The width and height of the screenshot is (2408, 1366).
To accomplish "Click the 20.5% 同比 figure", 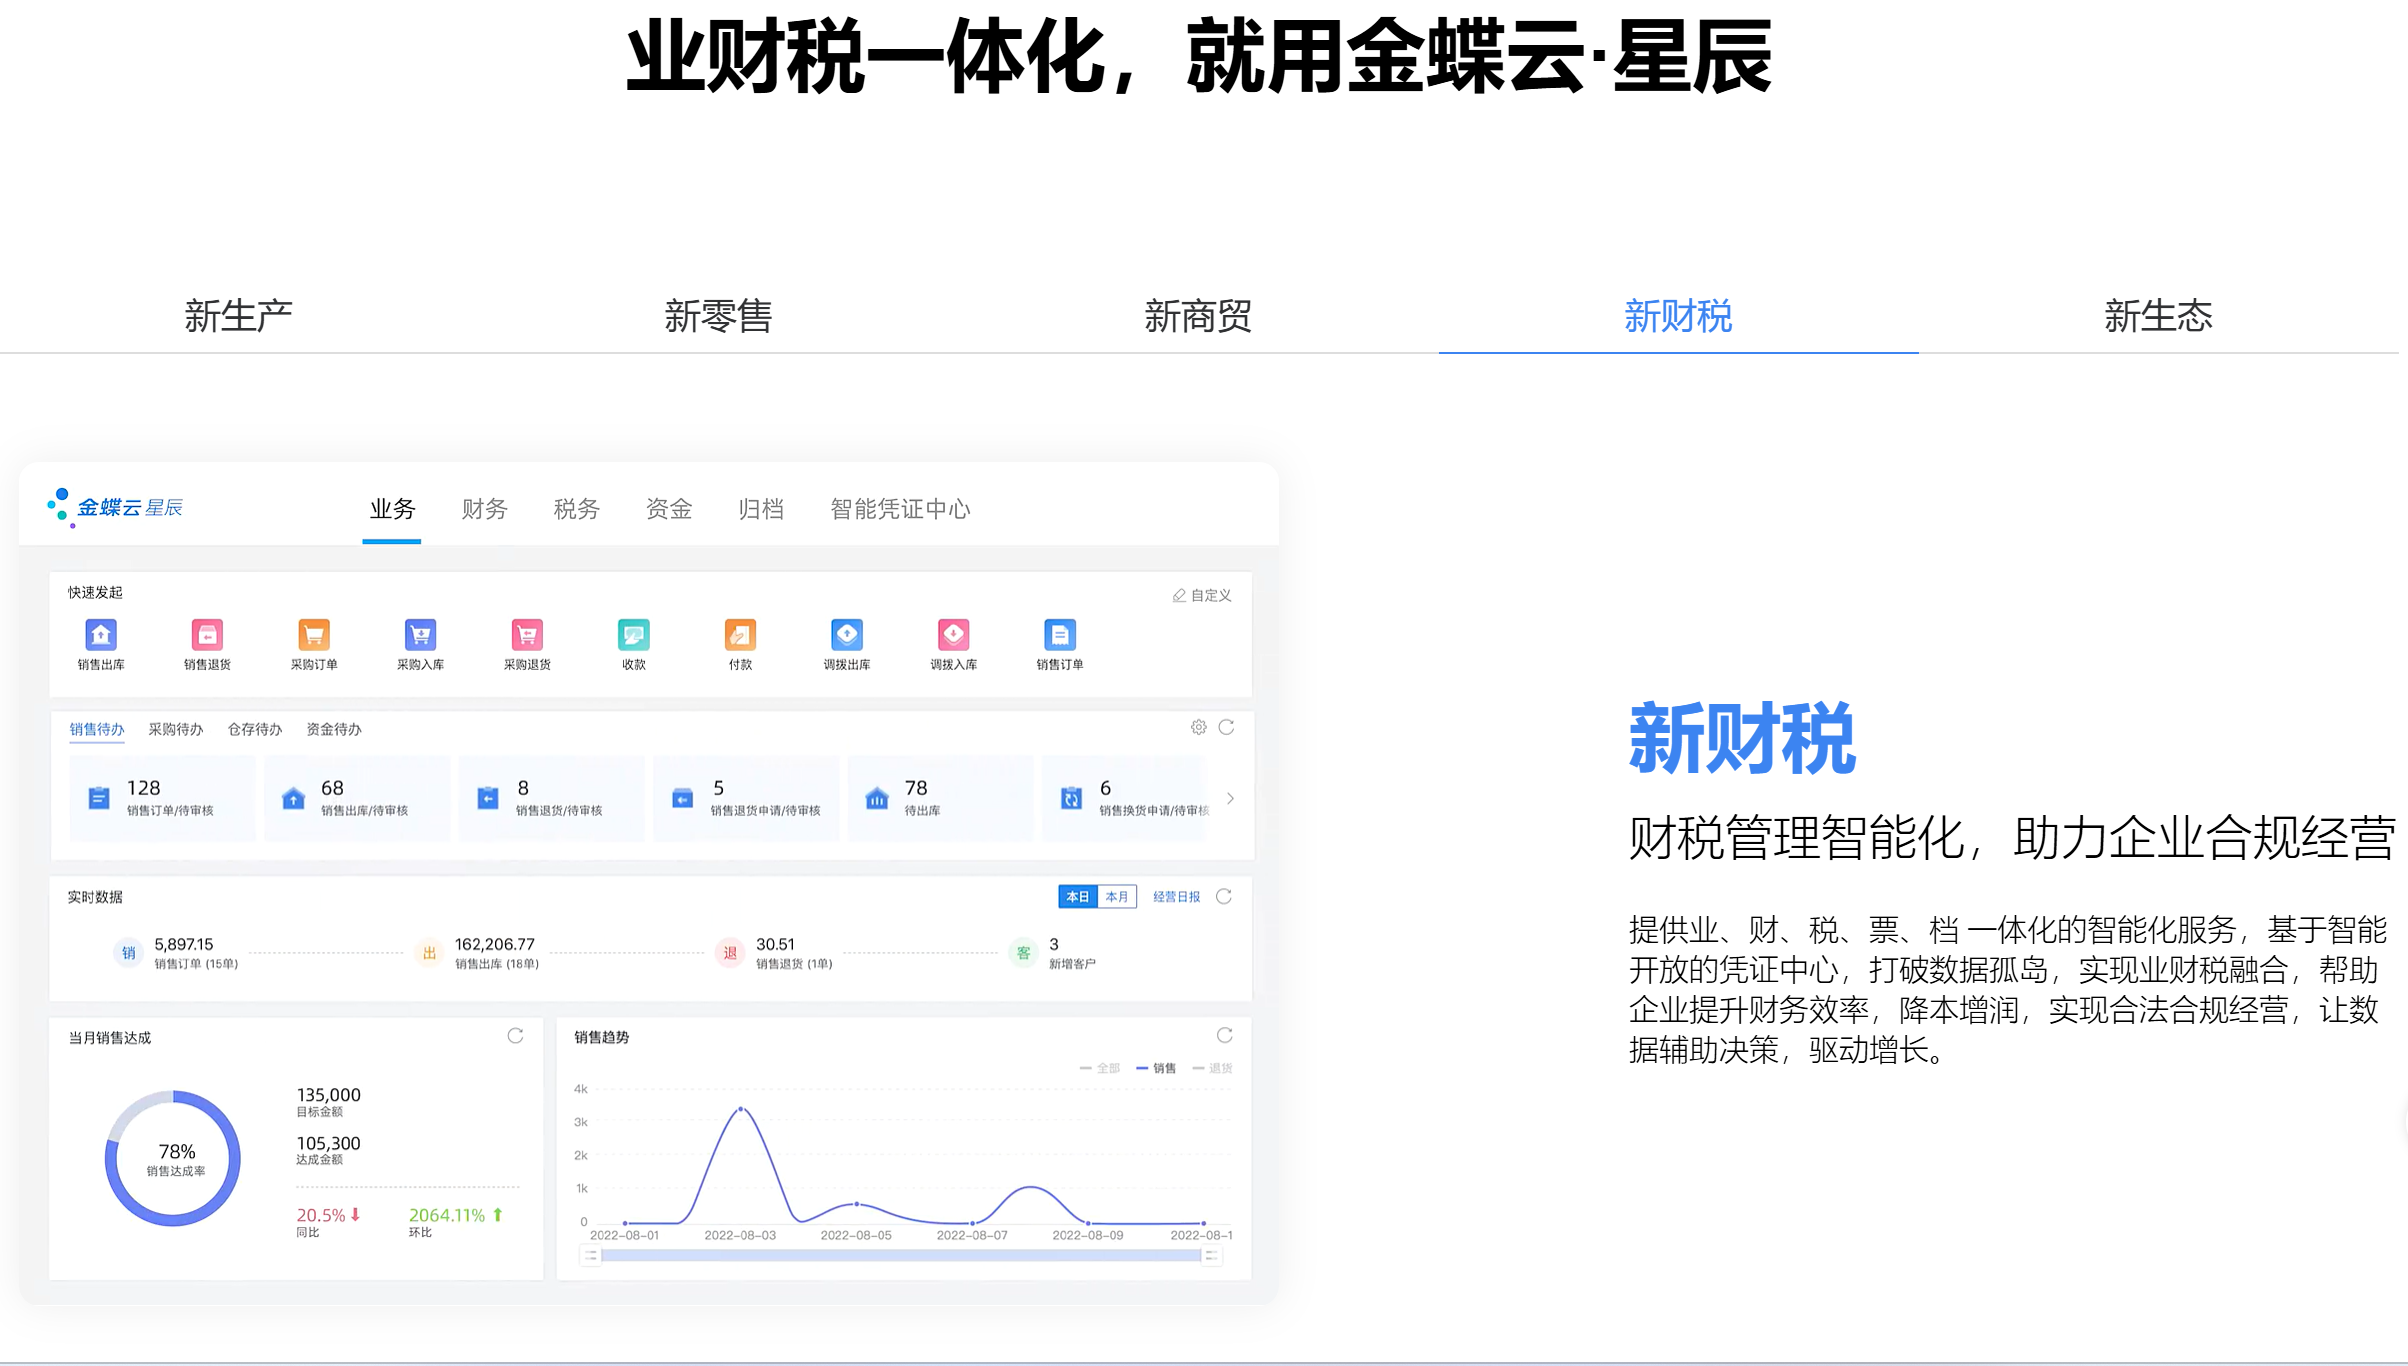I will (328, 1215).
